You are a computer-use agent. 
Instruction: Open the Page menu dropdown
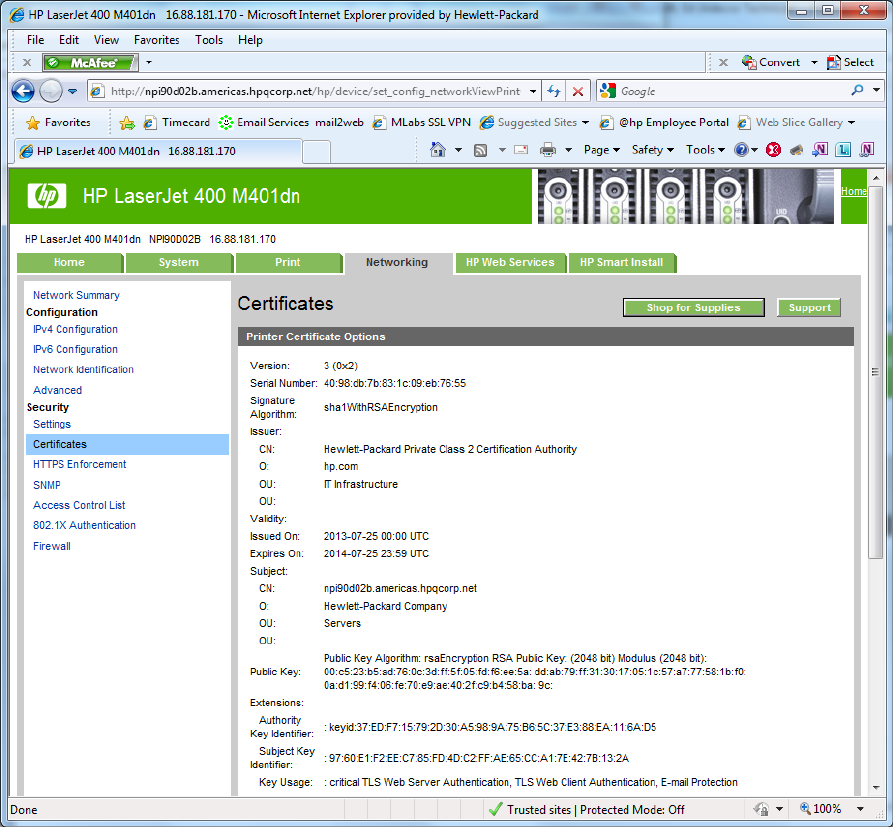(x=601, y=150)
